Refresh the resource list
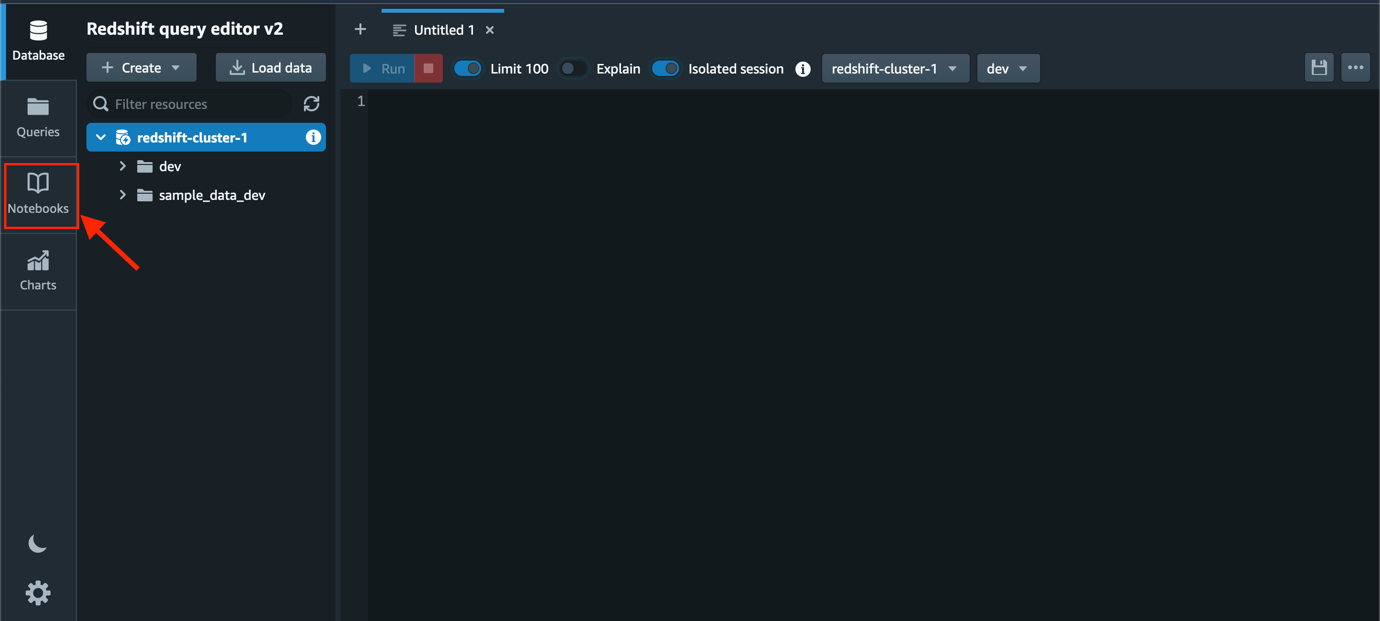1380x621 pixels. 311,104
